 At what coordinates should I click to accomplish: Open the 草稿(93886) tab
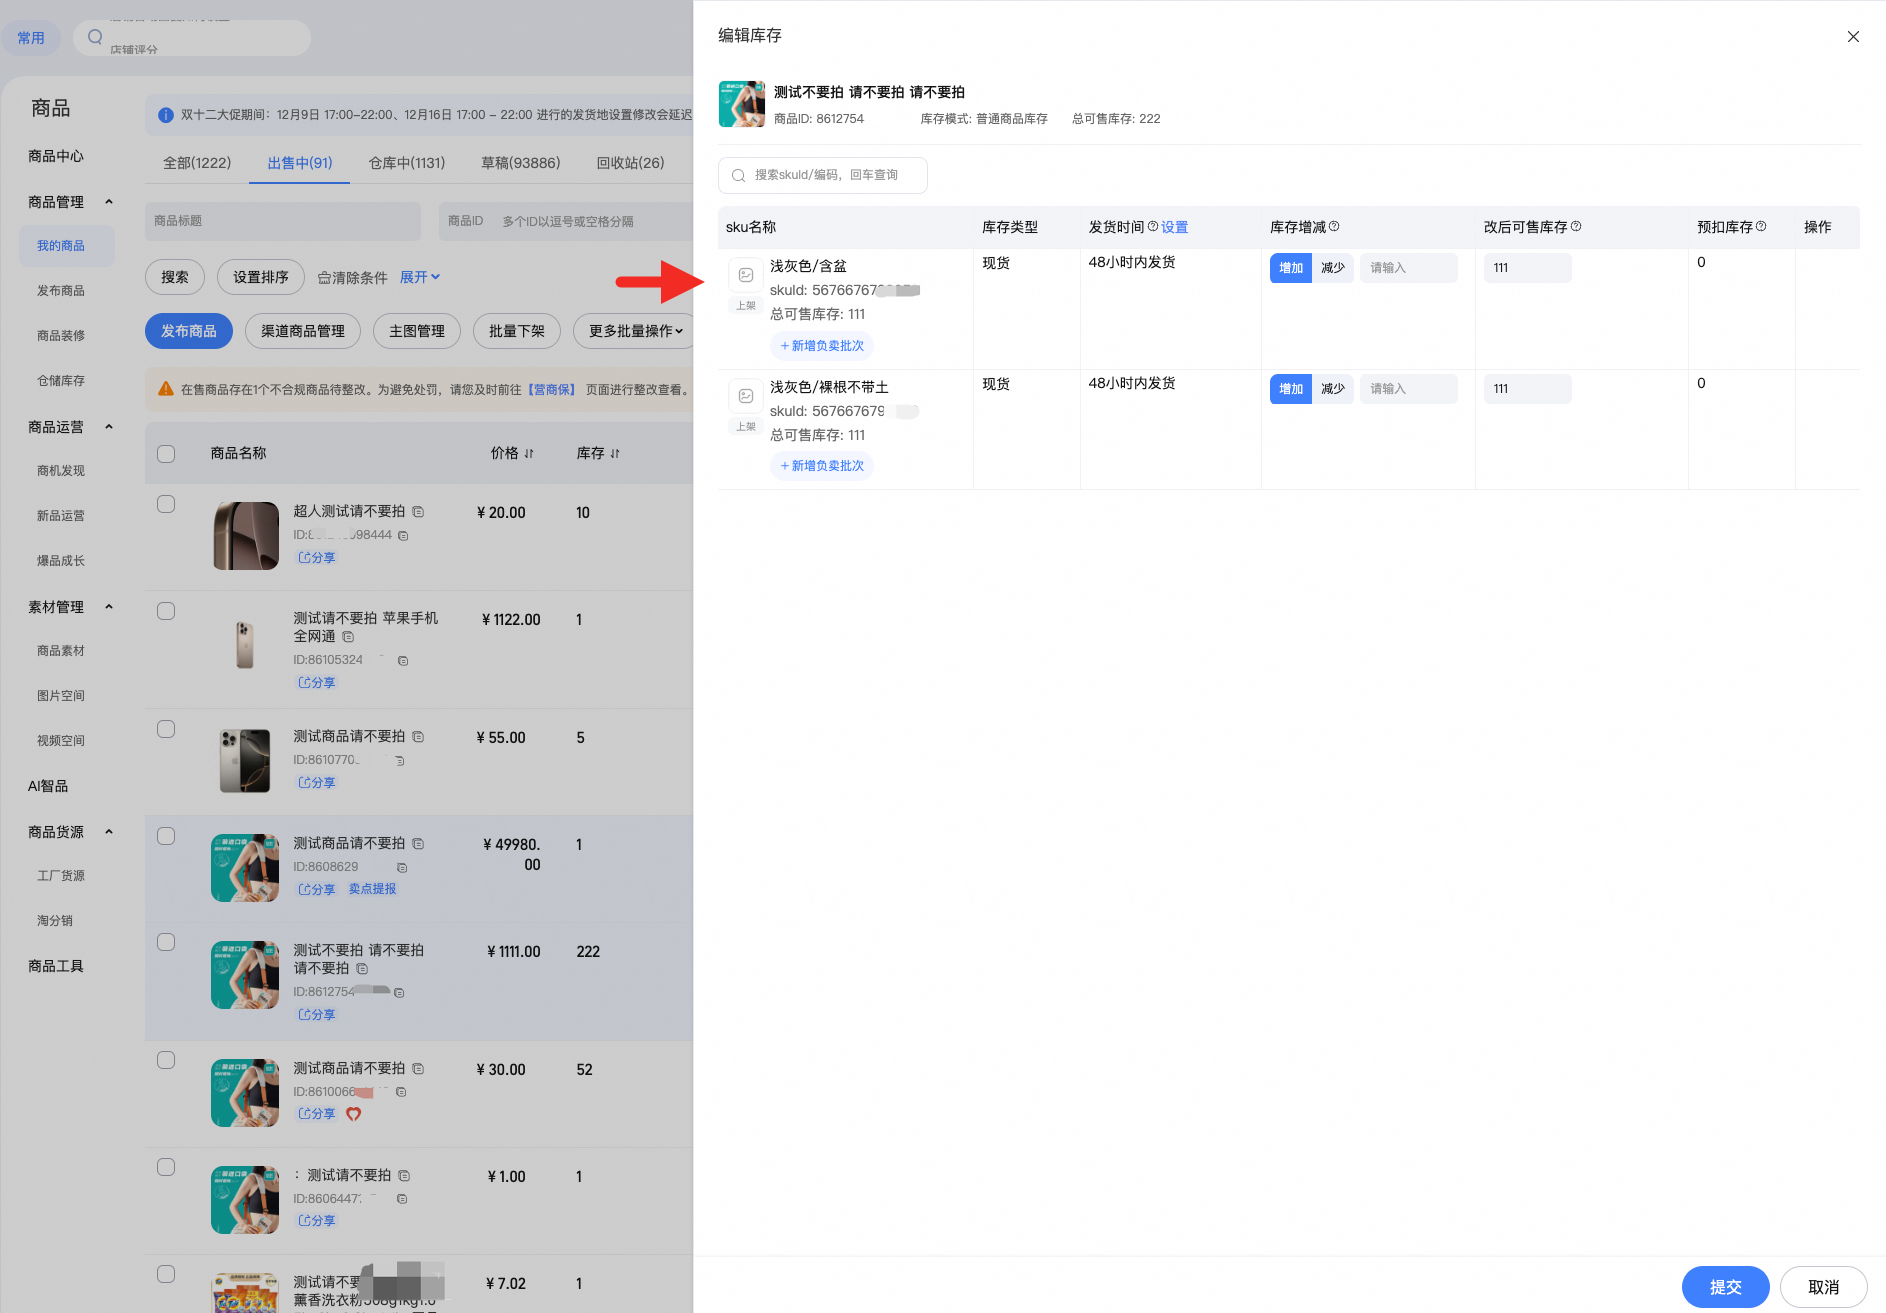(520, 163)
